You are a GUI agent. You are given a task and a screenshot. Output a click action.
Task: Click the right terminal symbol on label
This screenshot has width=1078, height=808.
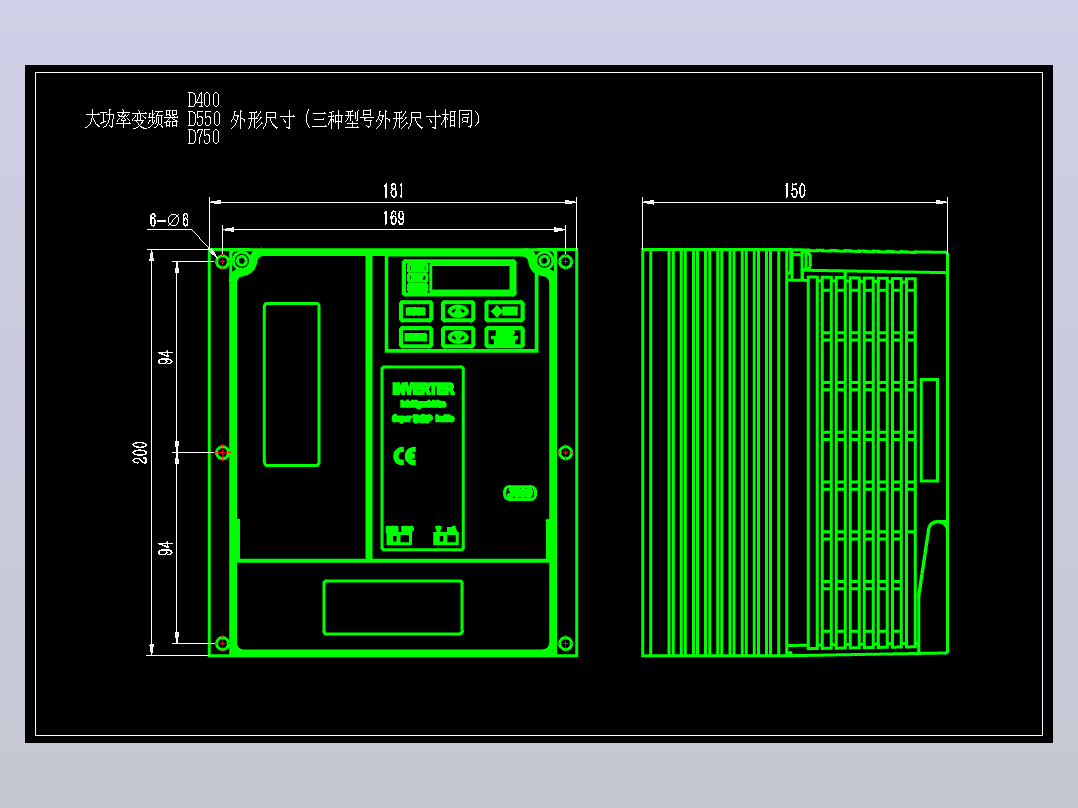click(x=446, y=535)
